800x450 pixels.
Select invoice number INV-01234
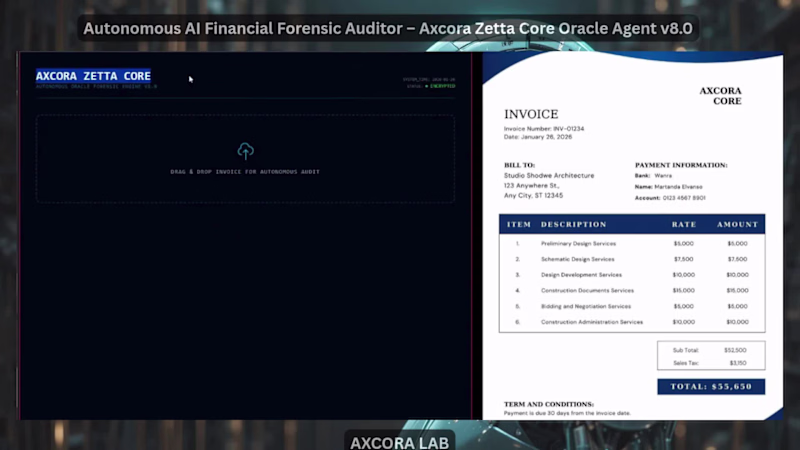(x=569, y=129)
